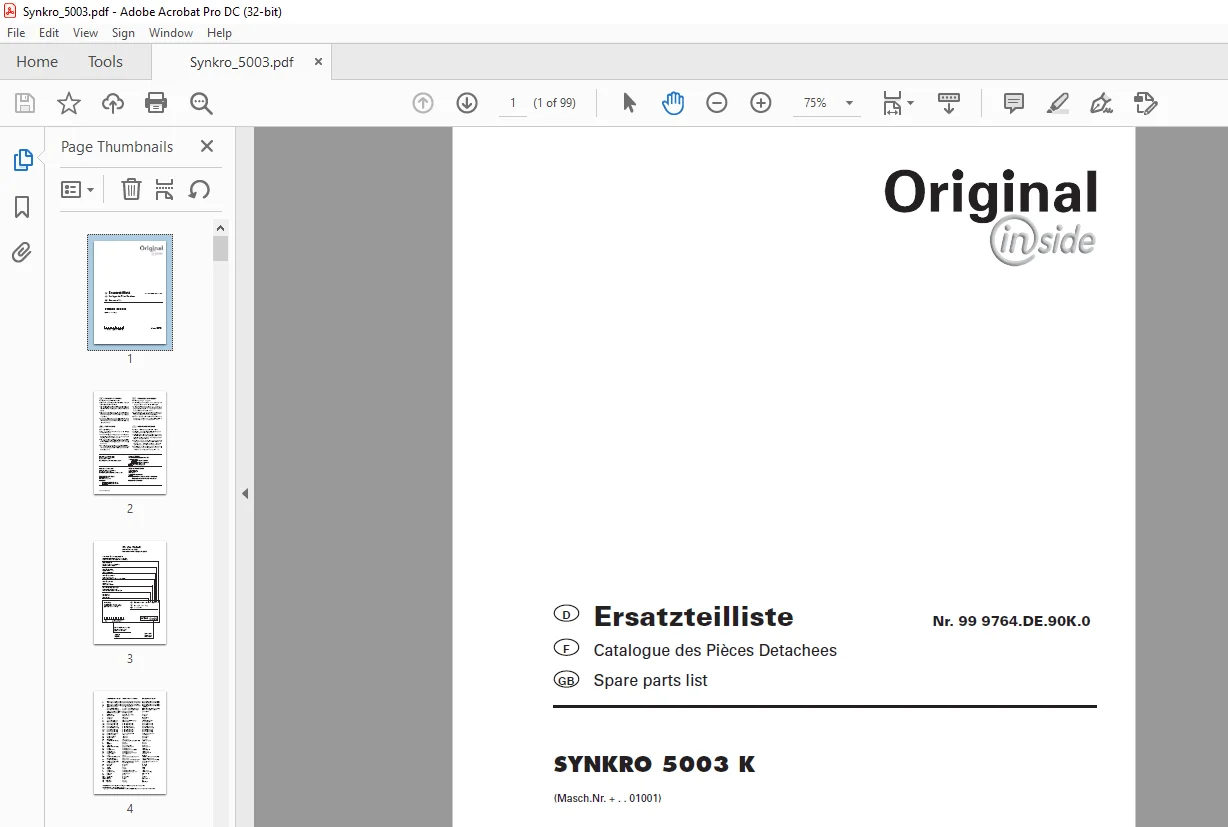The width and height of the screenshot is (1228, 827).
Task: Zoom in with the plus icon
Action: (761, 103)
